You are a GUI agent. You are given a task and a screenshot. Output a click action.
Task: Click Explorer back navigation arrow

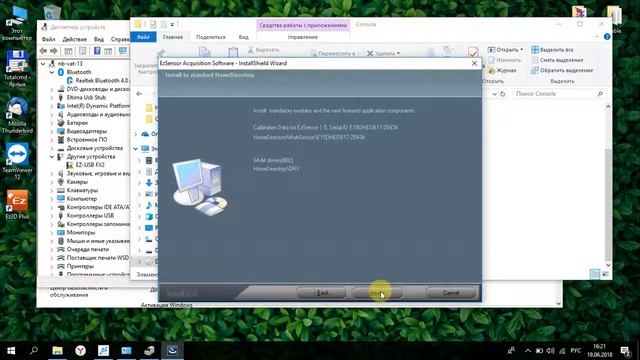[x=139, y=94]
